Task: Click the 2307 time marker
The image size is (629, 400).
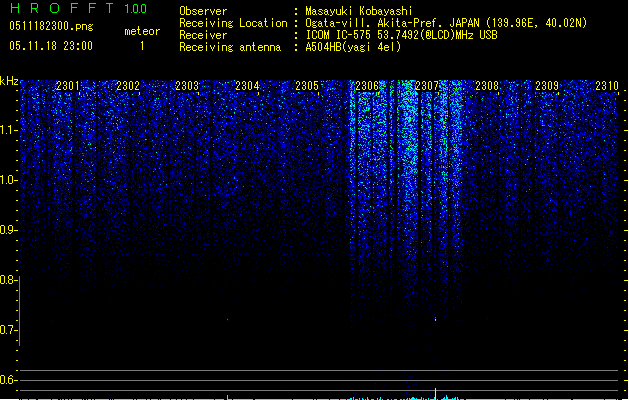Action: click(427, 86)
